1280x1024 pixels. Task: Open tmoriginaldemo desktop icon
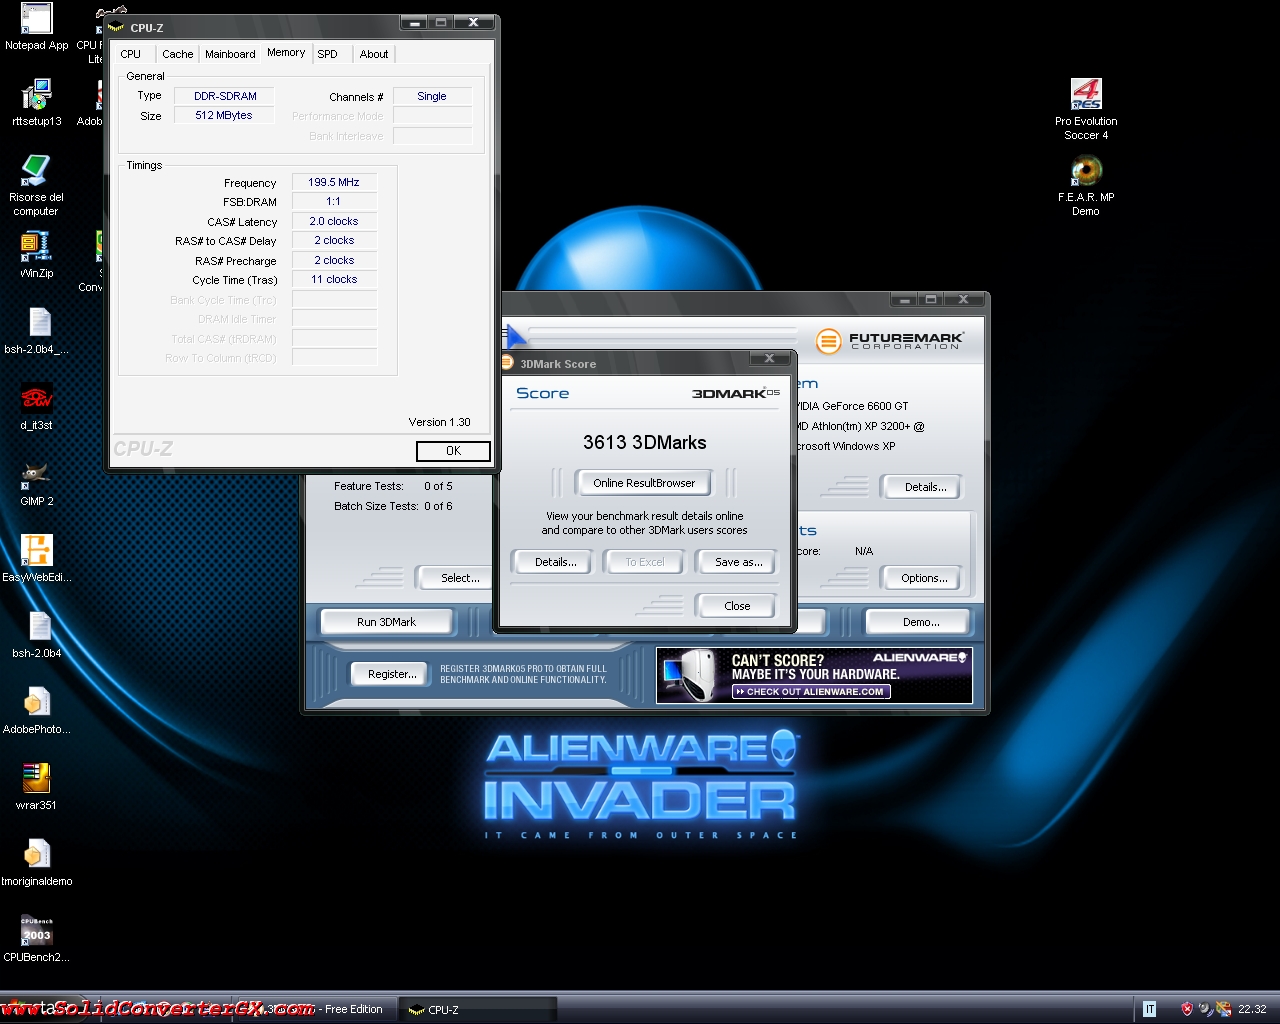(36, 863)
